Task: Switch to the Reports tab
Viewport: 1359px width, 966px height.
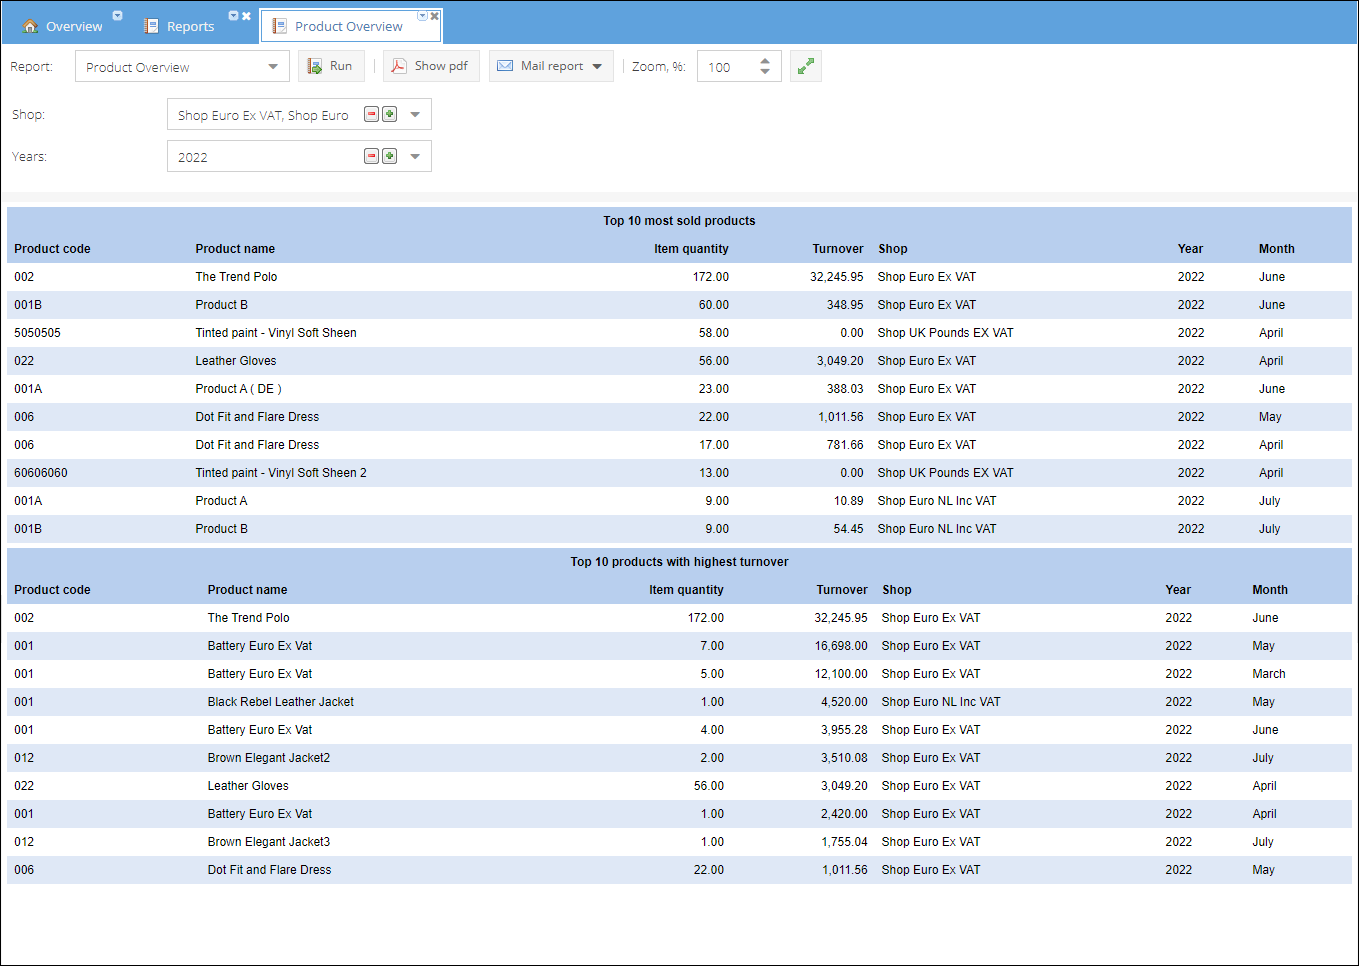Action: click(179, 26)
